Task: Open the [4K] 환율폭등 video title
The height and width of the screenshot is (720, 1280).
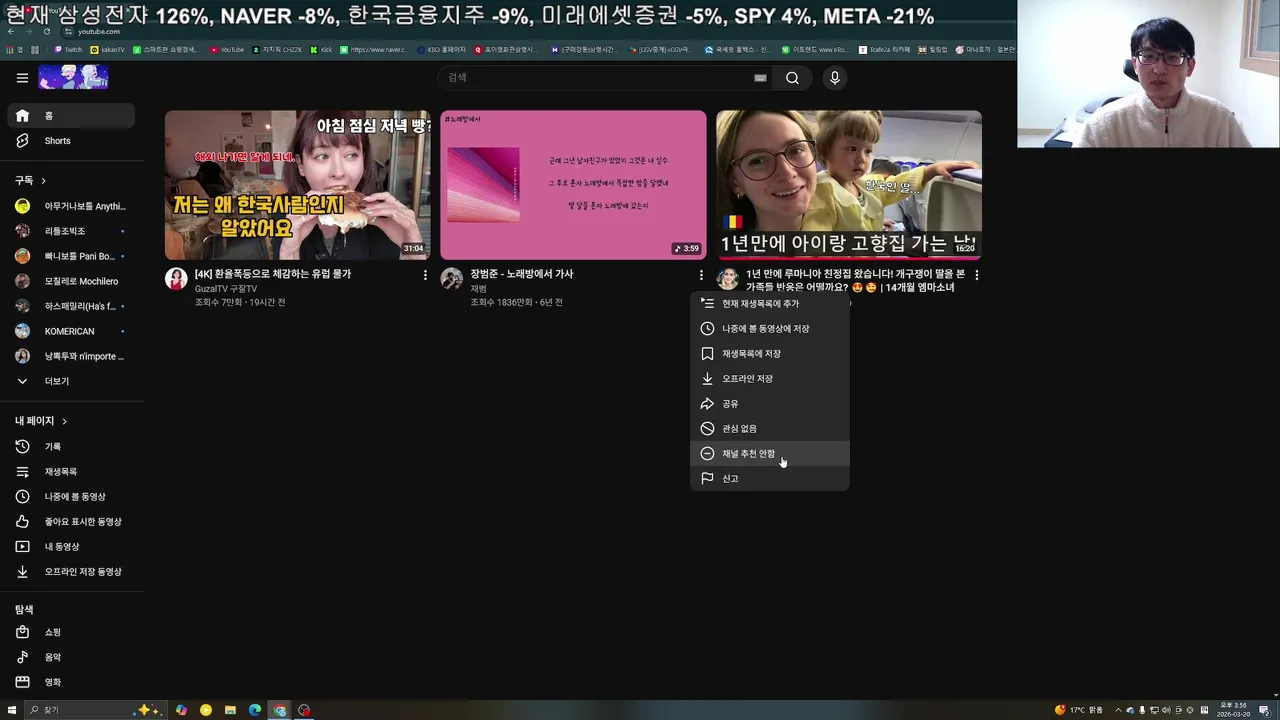Action: (273, 274)
